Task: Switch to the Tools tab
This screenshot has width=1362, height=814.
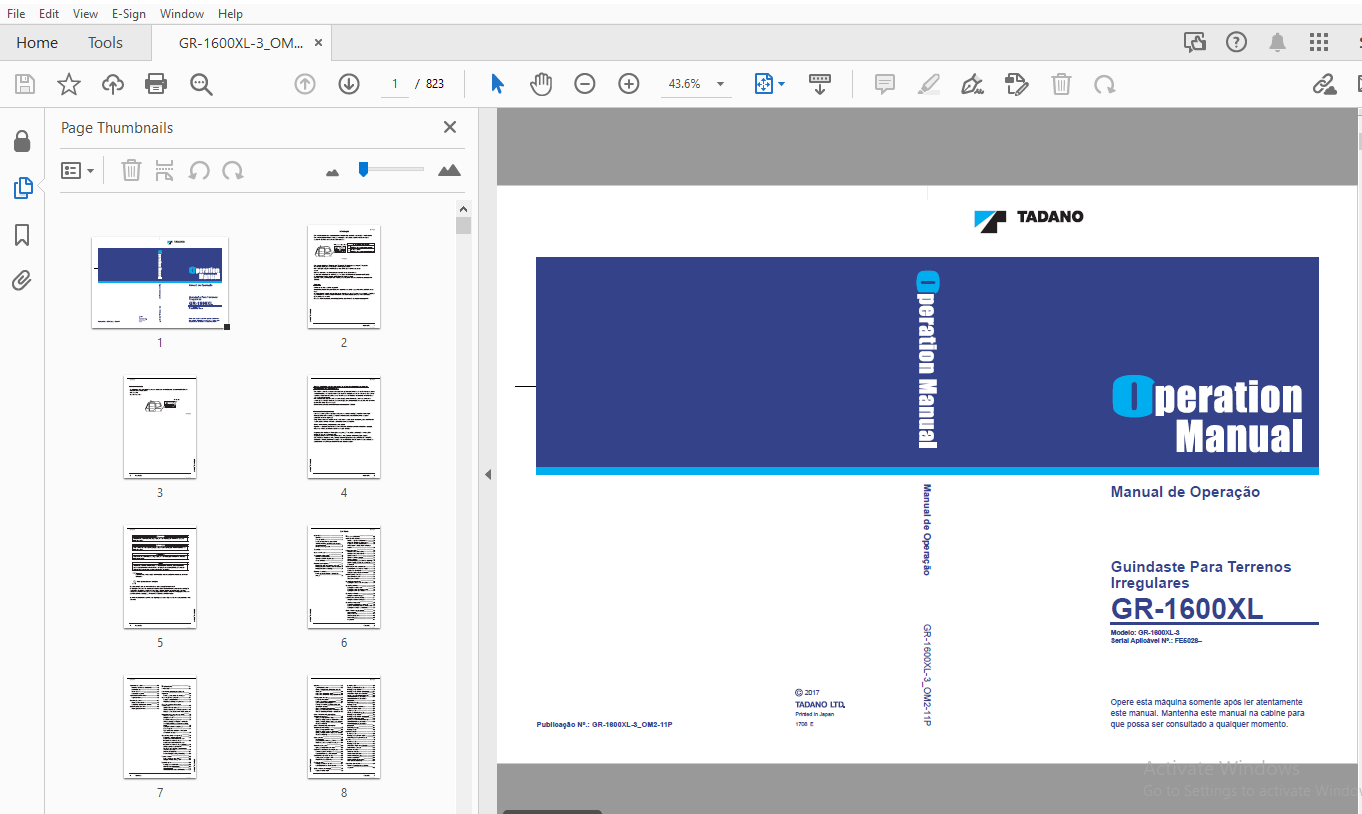Action: click(105, 43)
